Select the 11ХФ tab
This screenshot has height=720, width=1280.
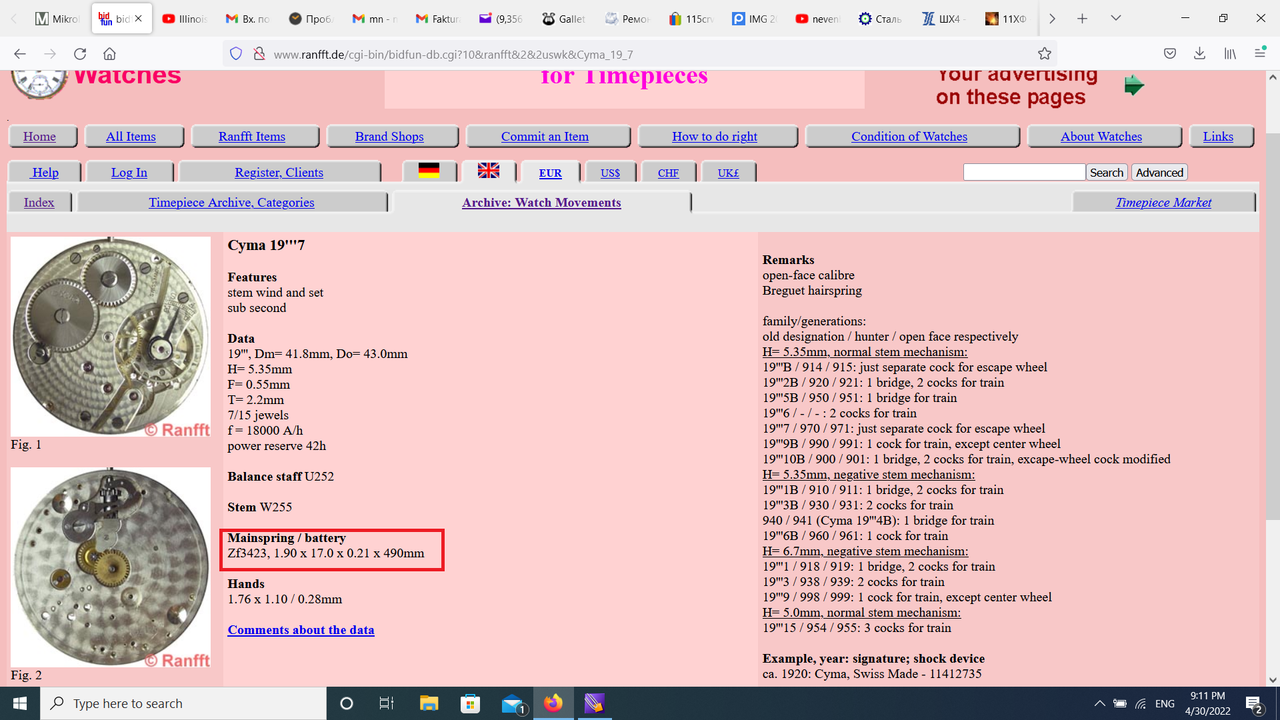[1007, 19]
